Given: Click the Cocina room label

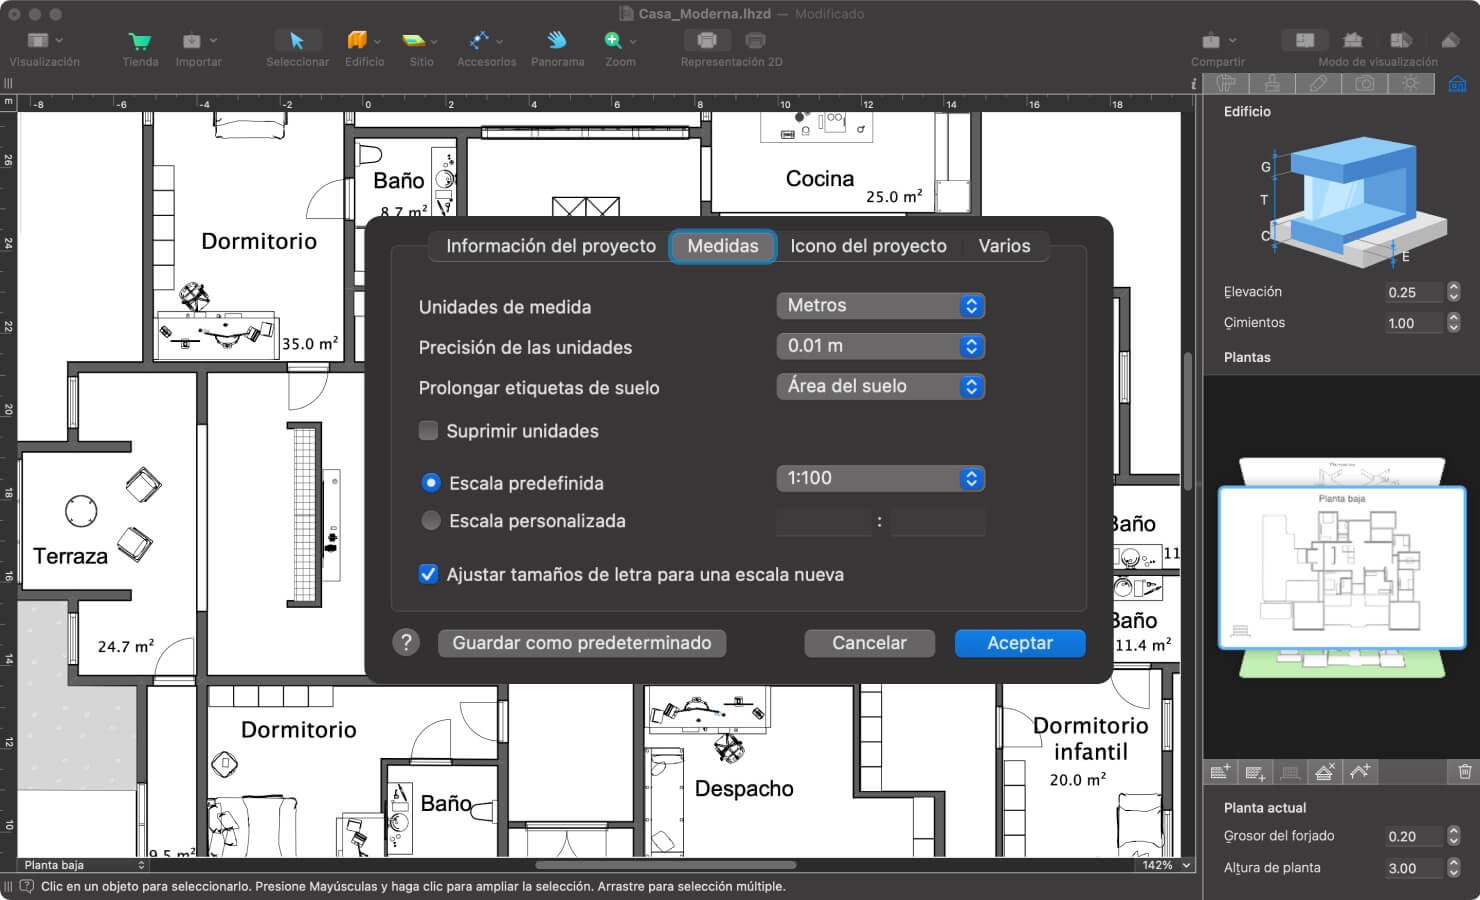Looking at the screenshot, I should [820, 179].
